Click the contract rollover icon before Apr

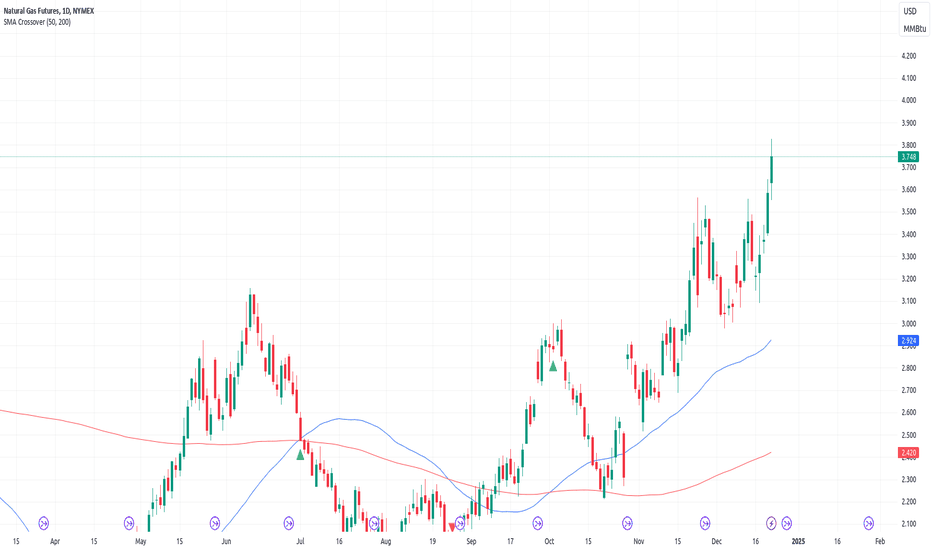[x=43, y=523]
